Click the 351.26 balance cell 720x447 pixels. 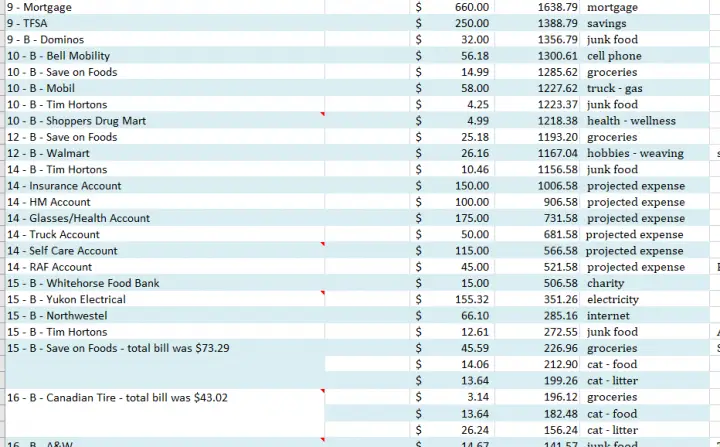[x=537, y=300]
